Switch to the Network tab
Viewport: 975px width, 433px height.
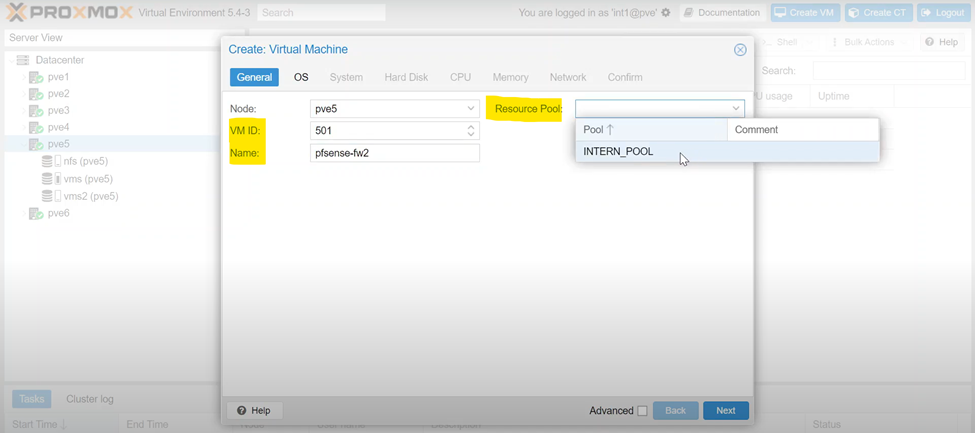coord(568,77)
